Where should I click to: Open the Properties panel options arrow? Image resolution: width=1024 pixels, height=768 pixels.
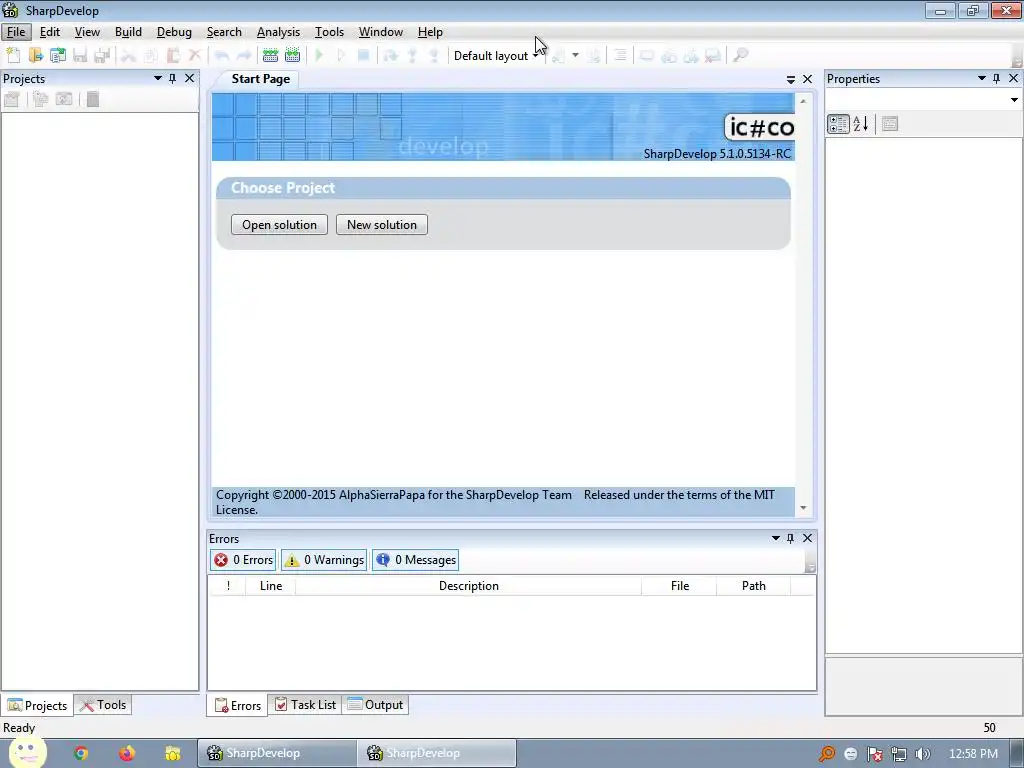pyautogui.click(x=982, y=78)
